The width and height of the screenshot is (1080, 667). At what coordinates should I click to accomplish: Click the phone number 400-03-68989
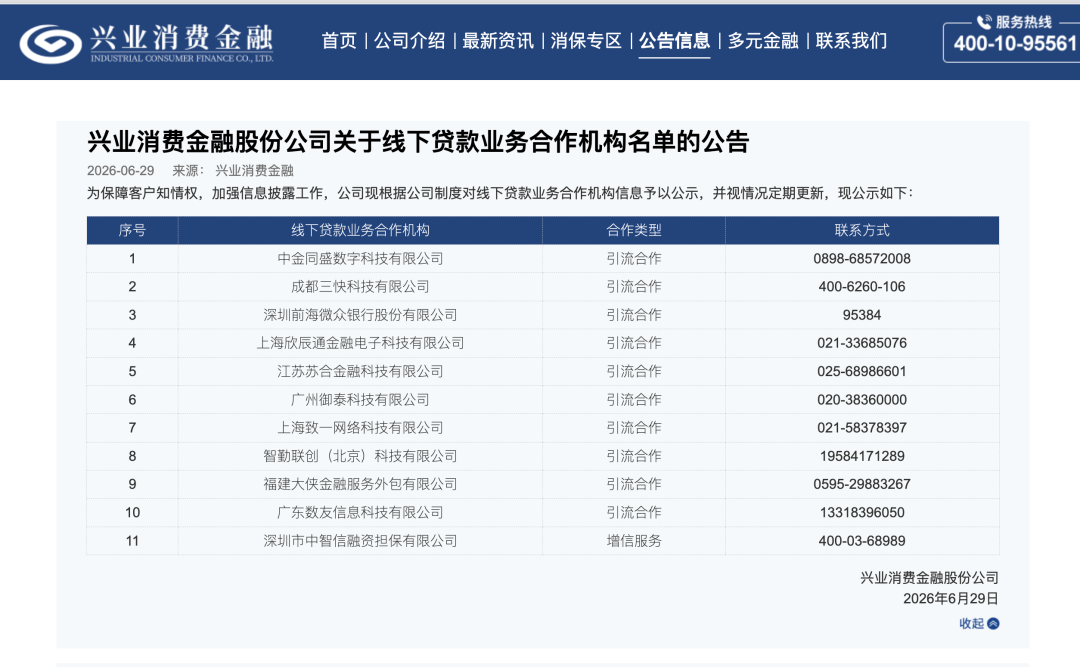(862, 541)
